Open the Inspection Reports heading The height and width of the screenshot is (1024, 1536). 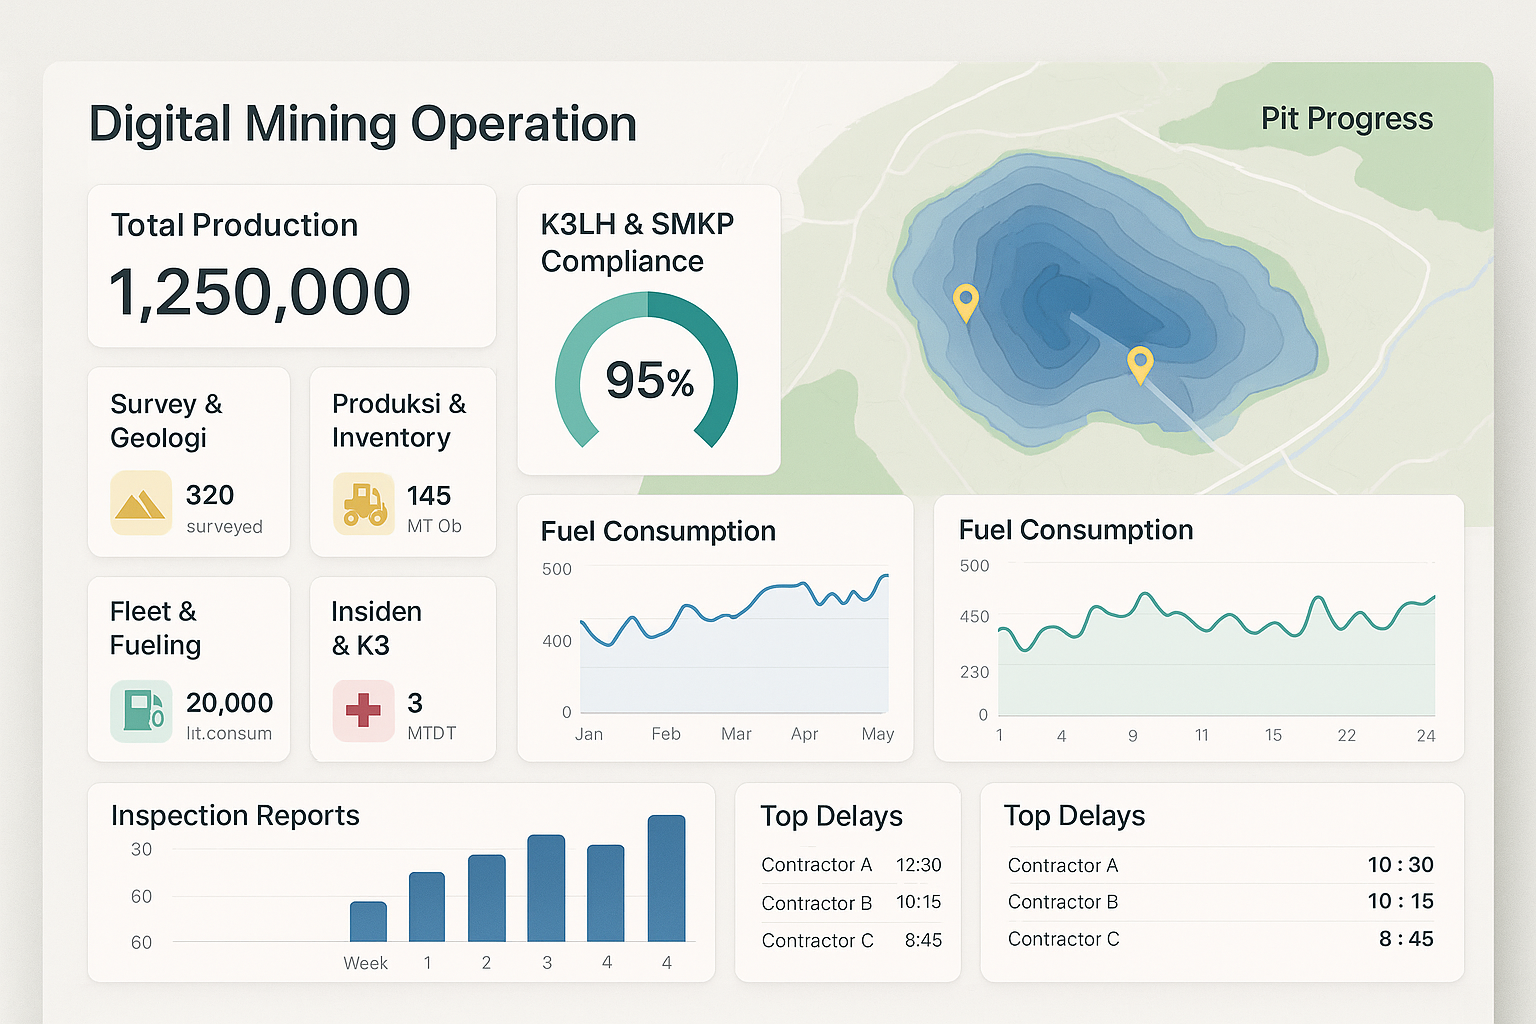235,816
